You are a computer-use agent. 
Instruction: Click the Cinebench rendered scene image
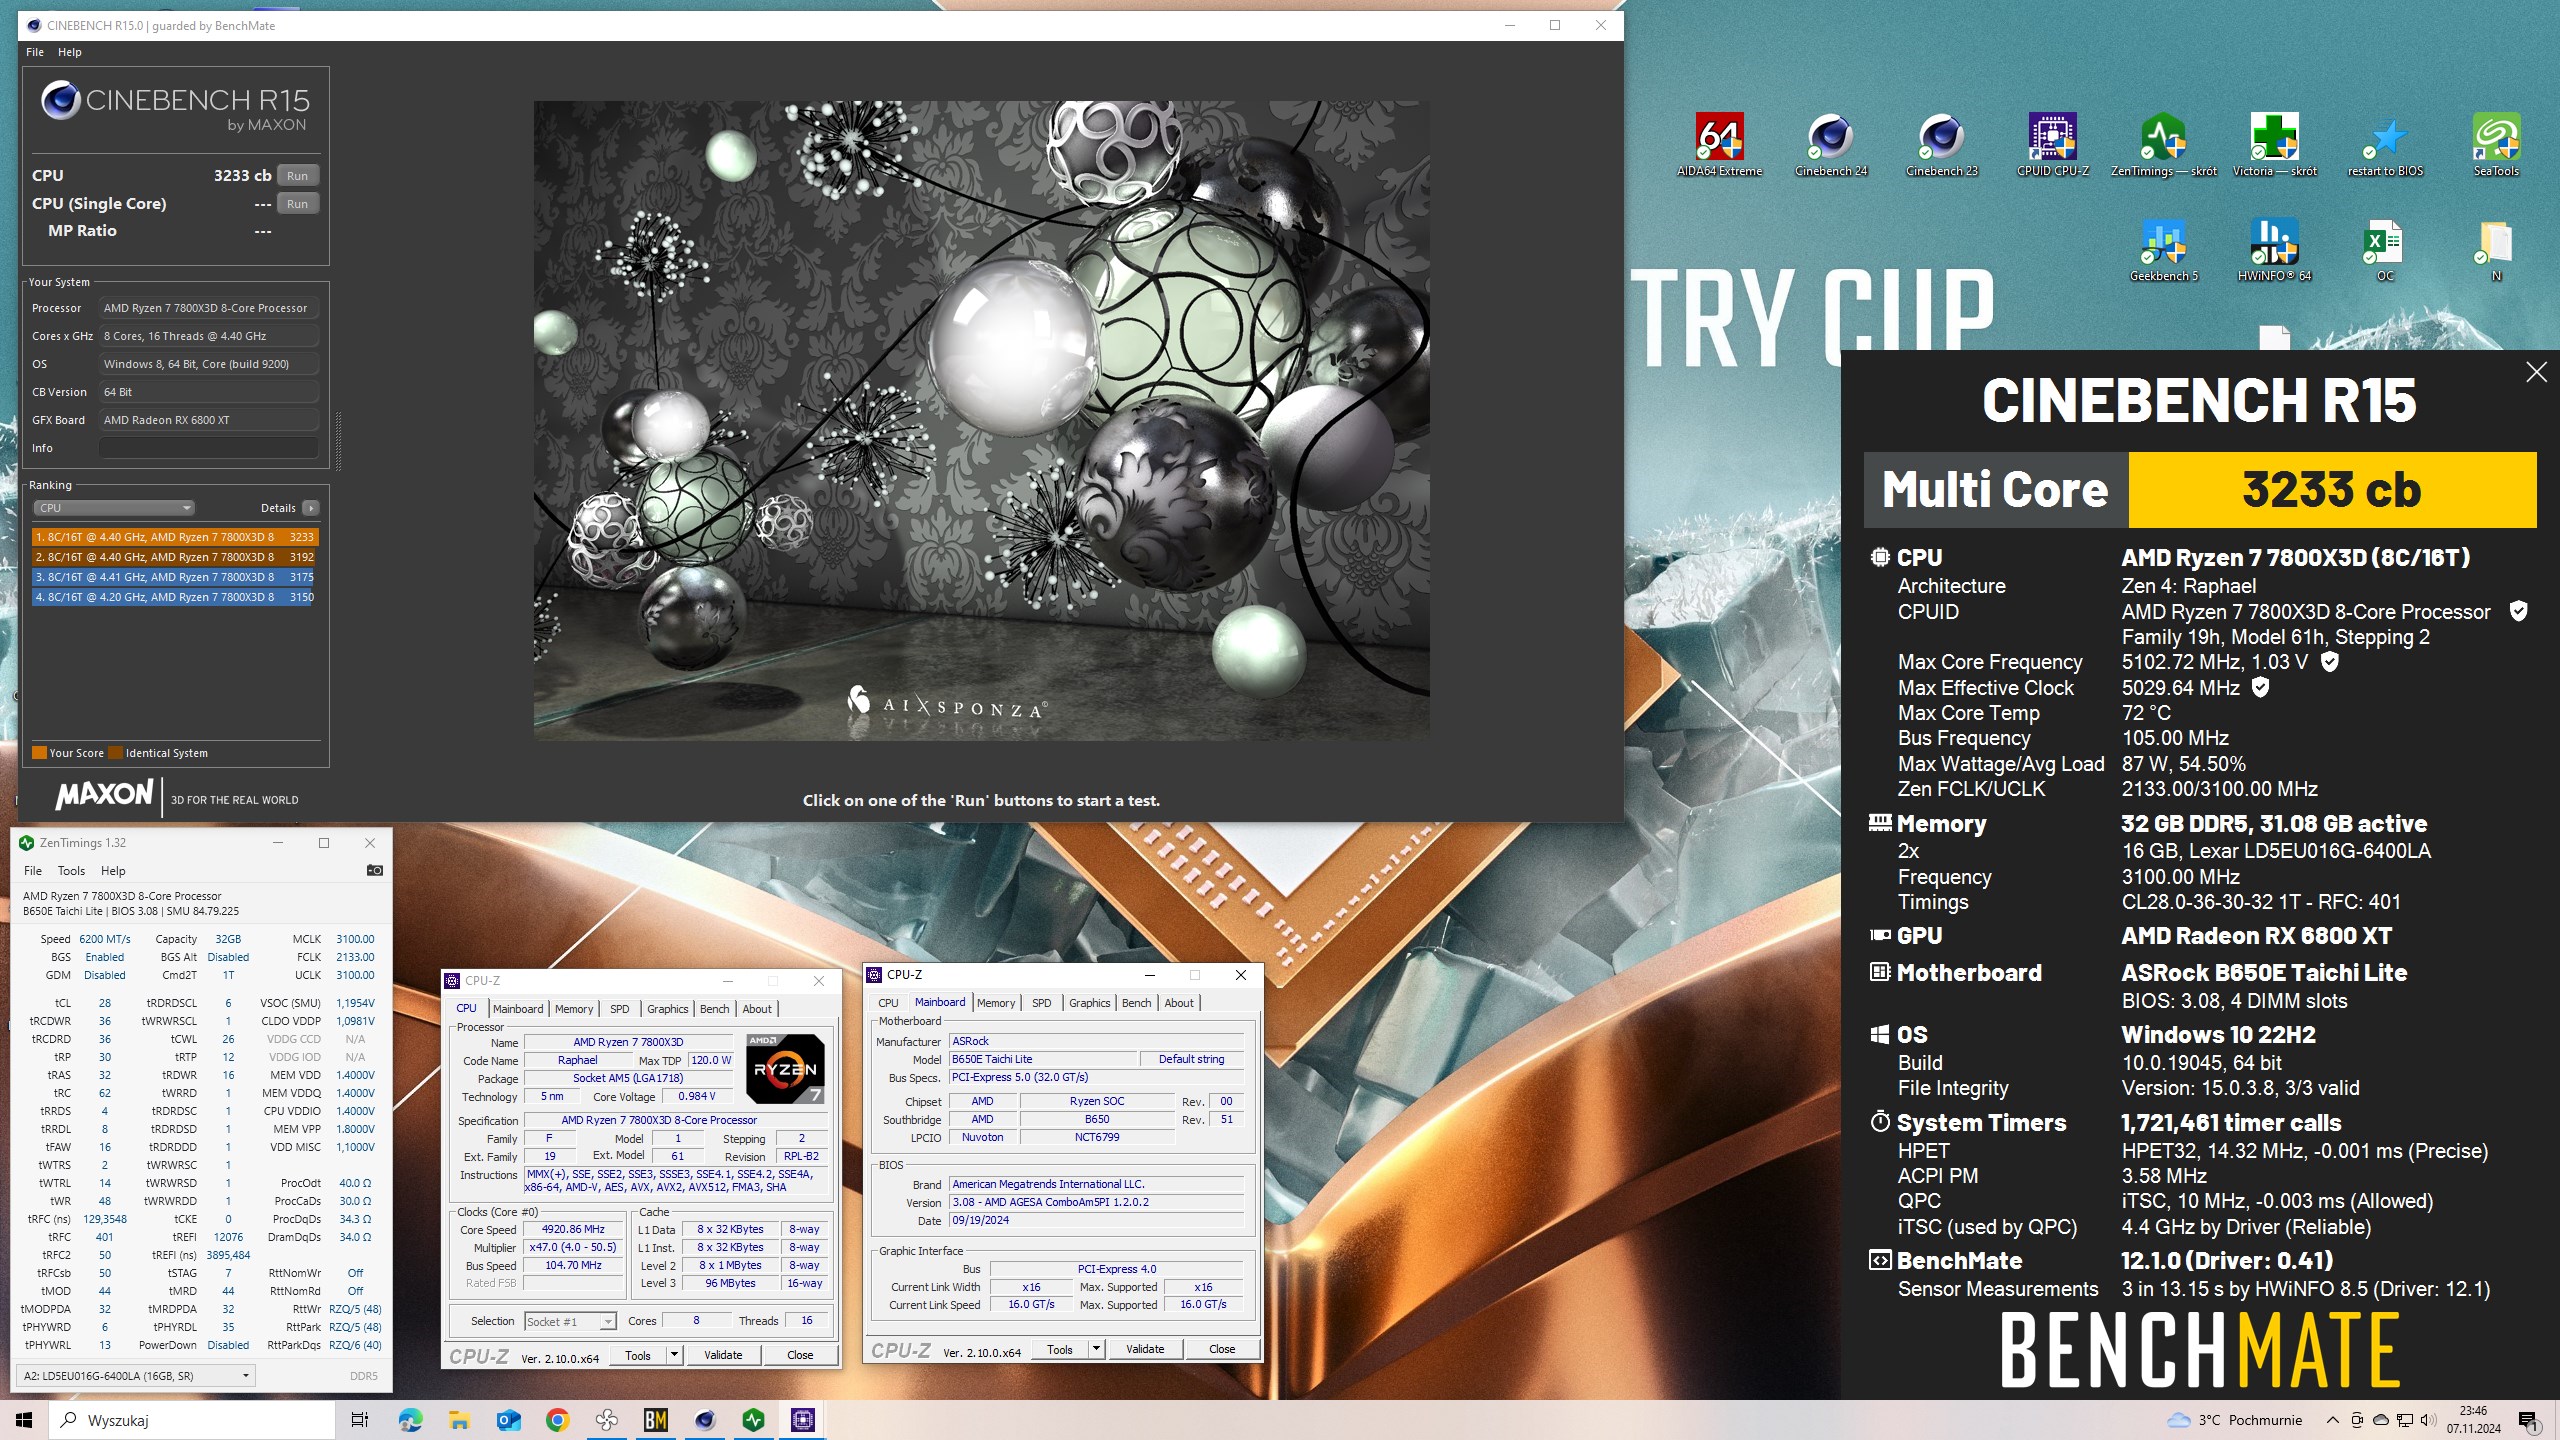981,421
